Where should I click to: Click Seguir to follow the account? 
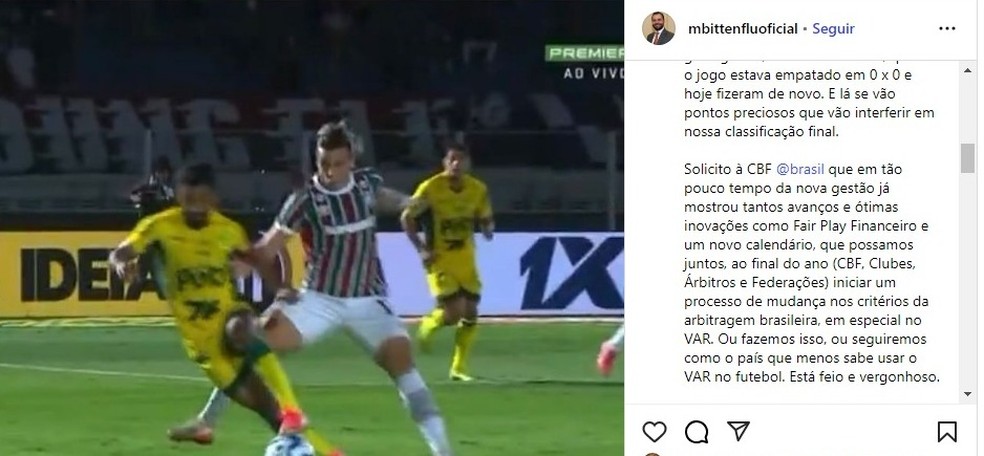coord(833,29)
